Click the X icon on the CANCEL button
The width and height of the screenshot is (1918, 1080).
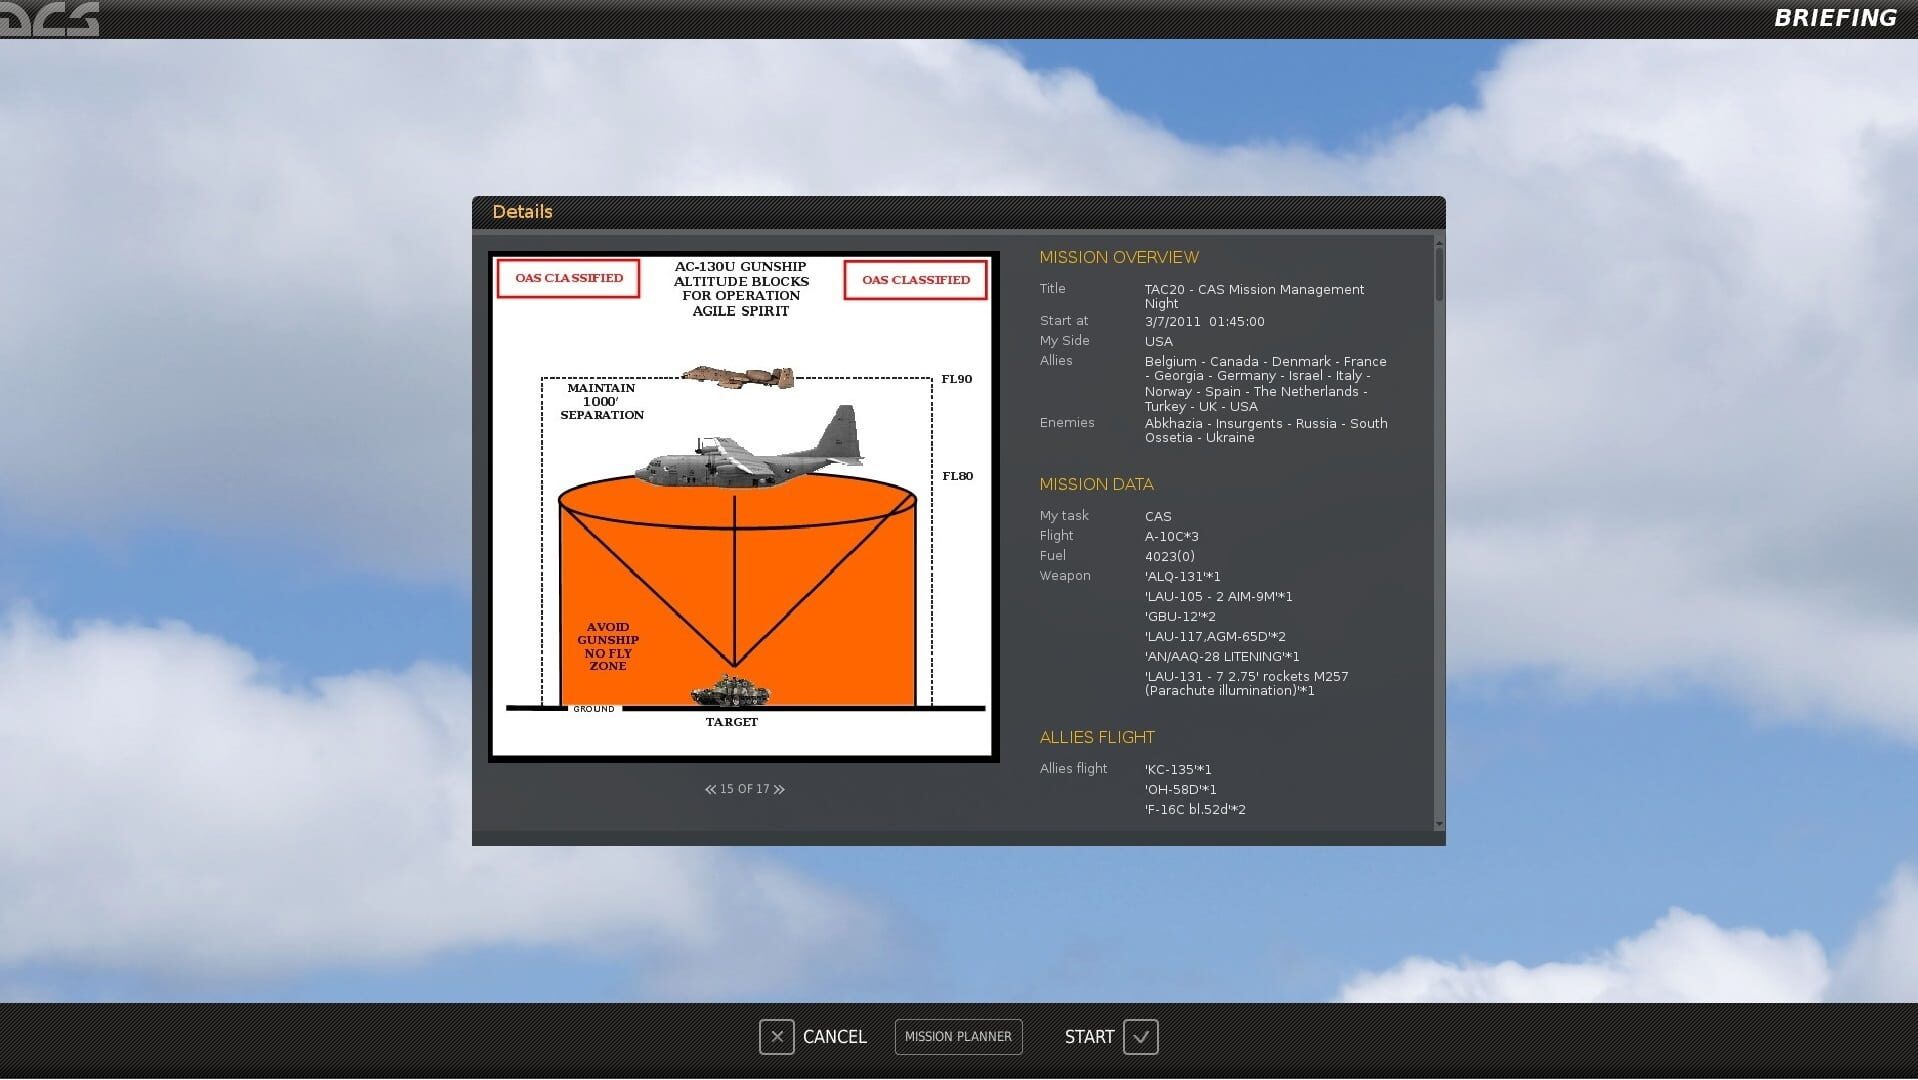[x=776, y=1037]
